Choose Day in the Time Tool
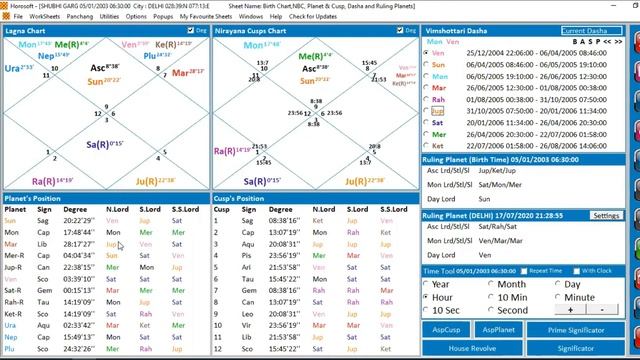This screenshot has width=640, height=360. [558, 284]
